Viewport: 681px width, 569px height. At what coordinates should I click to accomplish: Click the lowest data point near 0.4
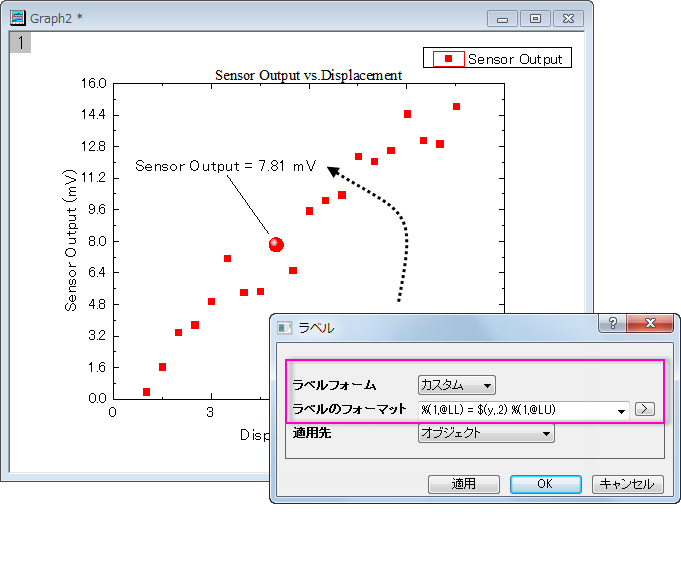tap(146, 392)
